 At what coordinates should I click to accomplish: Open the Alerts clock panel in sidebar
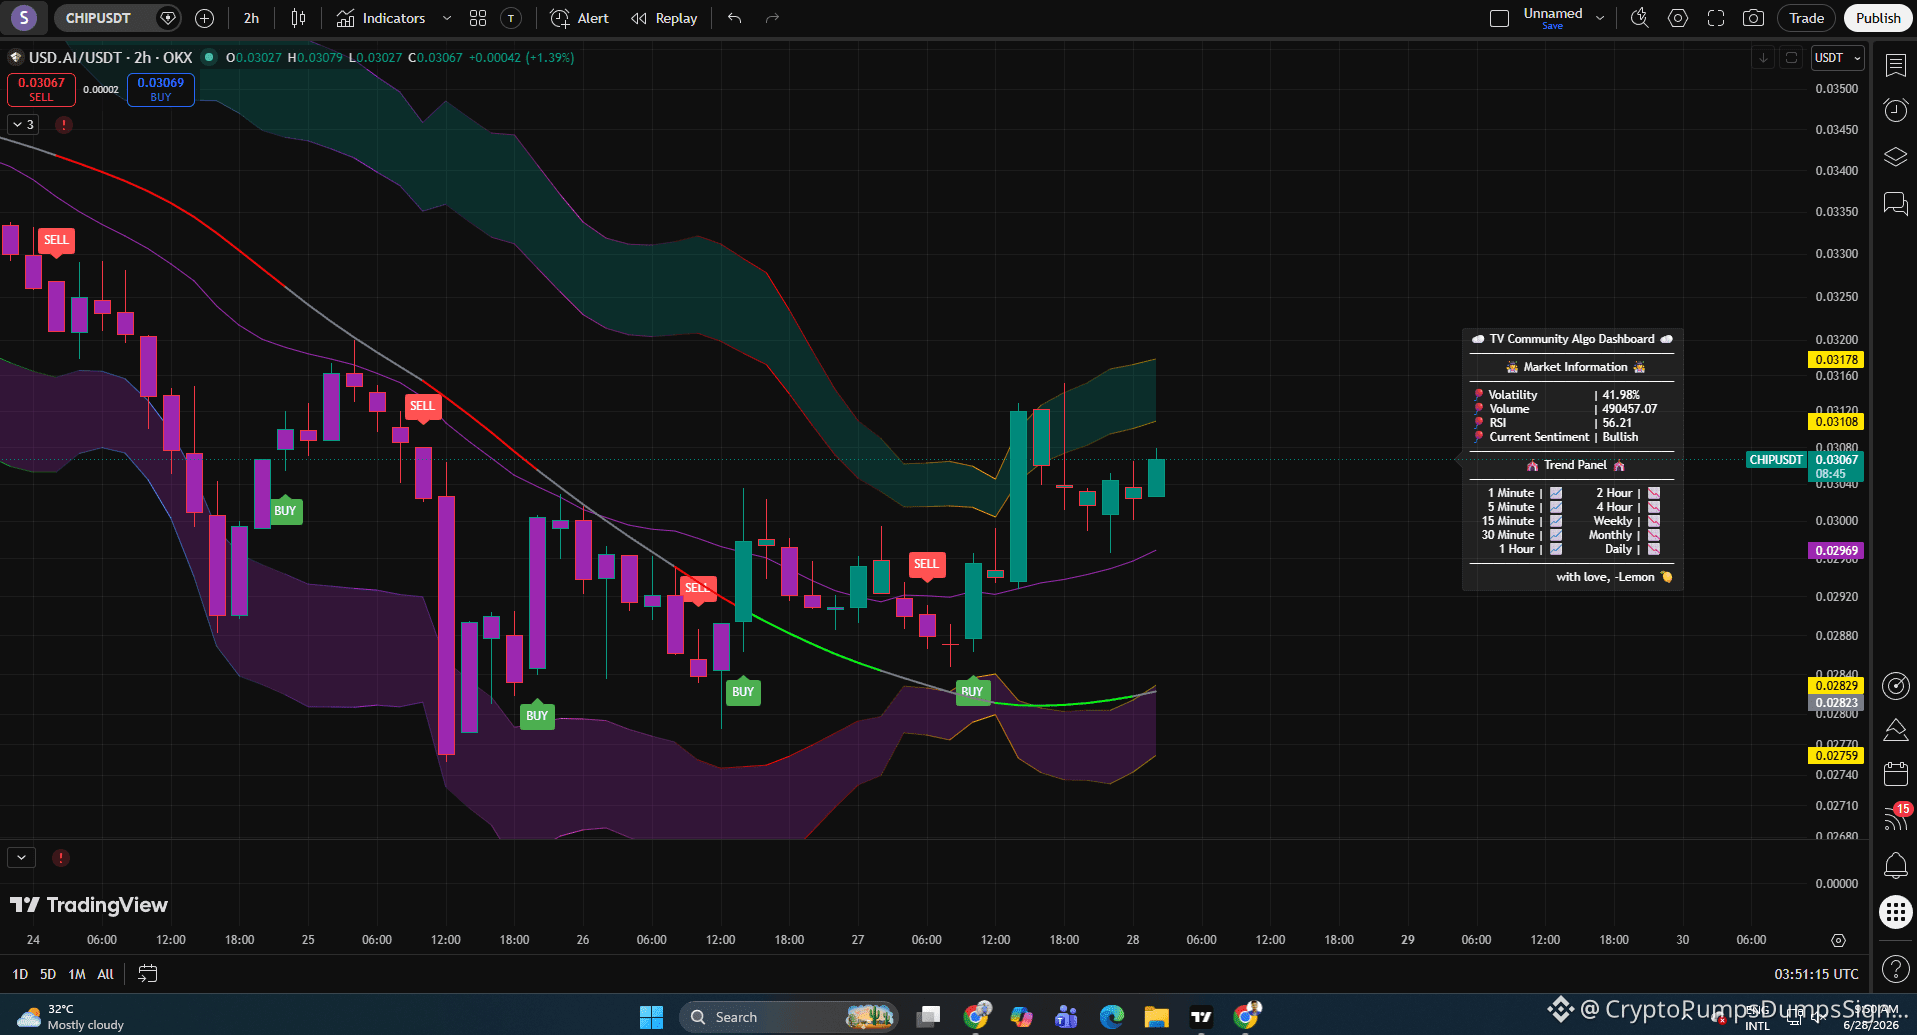(1895, 110)
